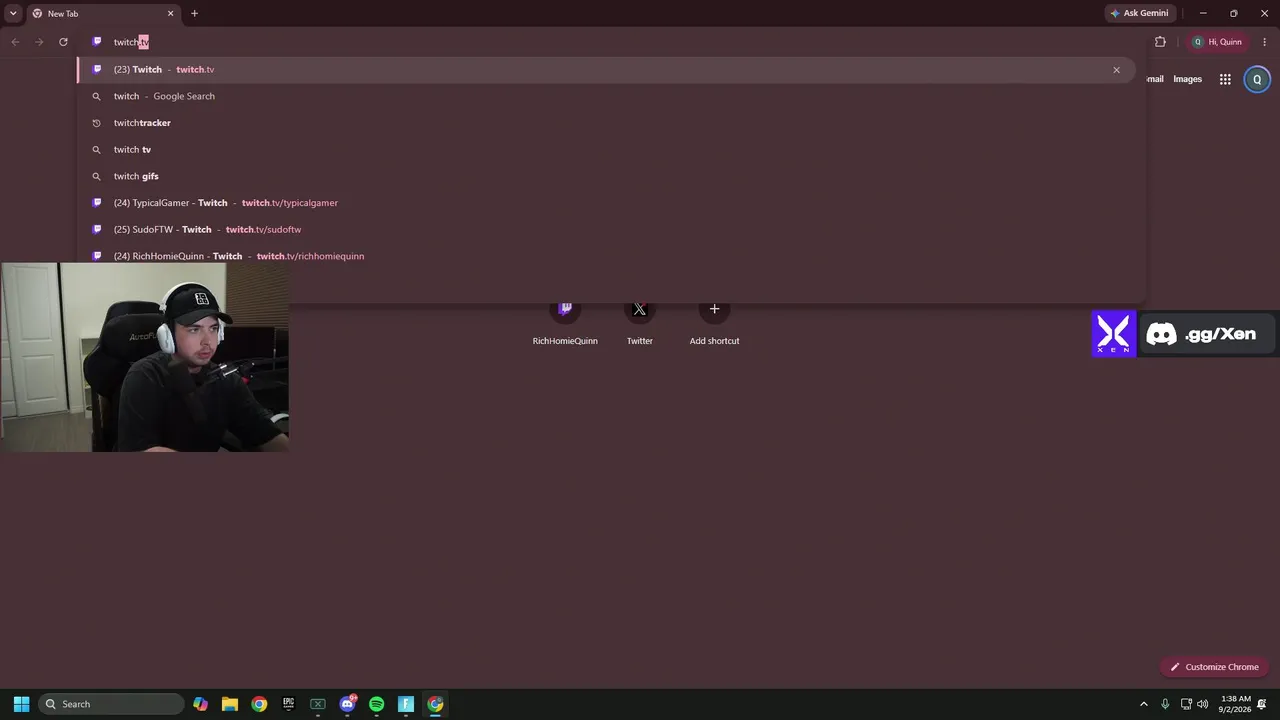Go forward with the forward arrow
1280x720 pixels.
tap(39, 42)
